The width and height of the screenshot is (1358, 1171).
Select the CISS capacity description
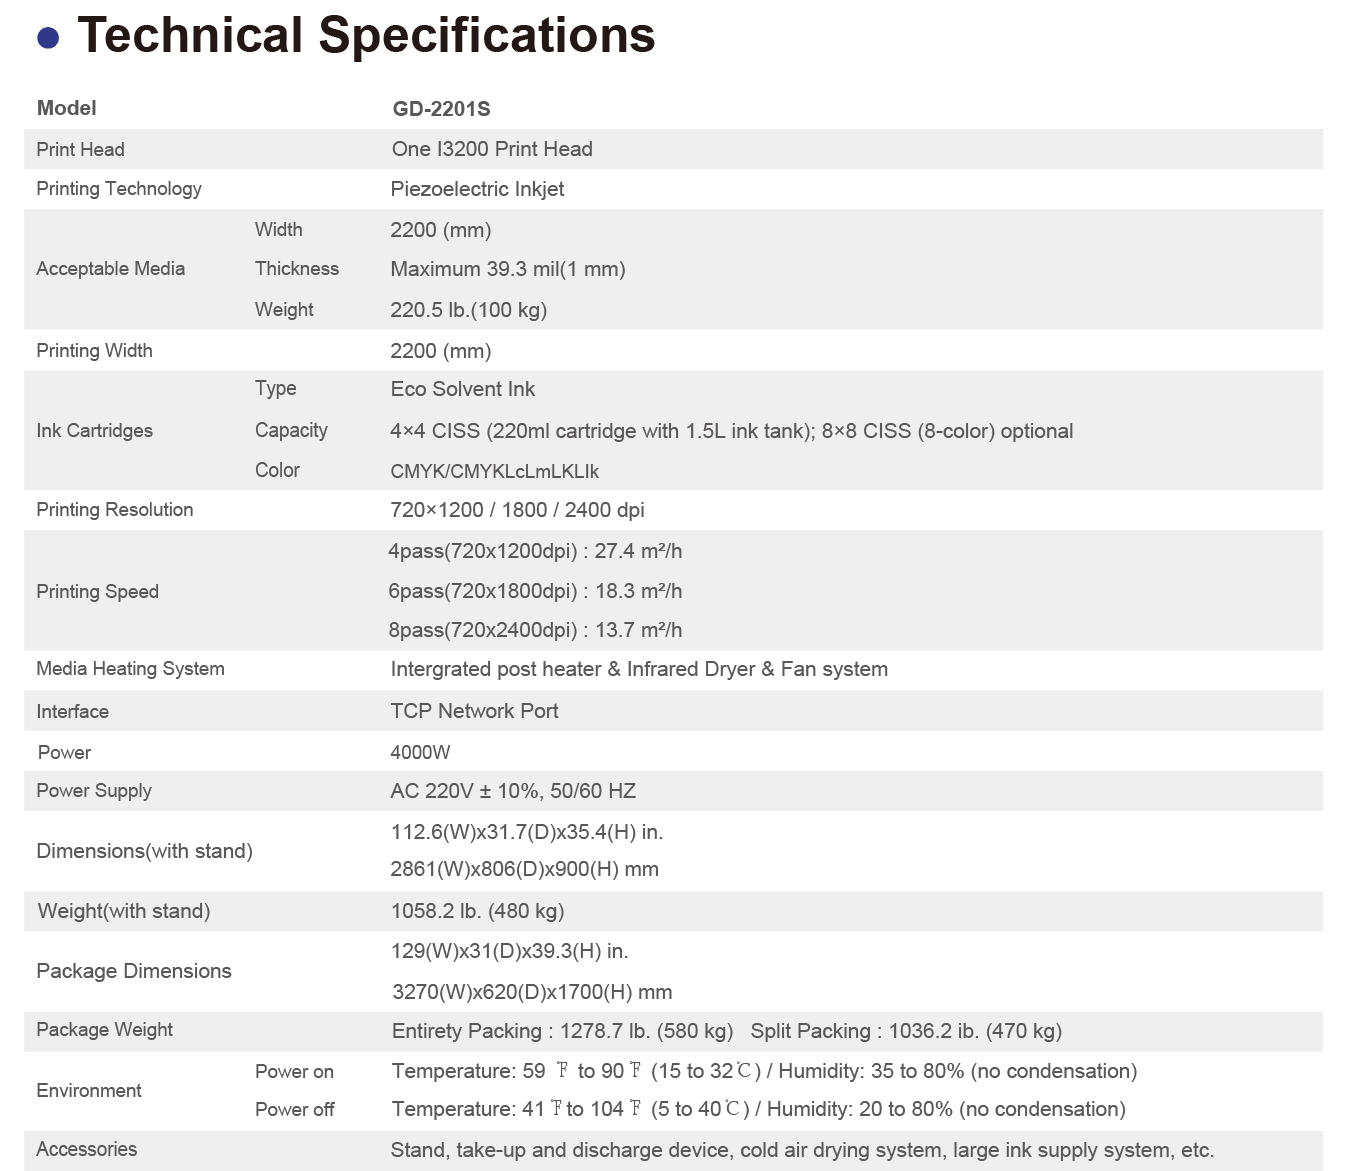click(731, 431)
